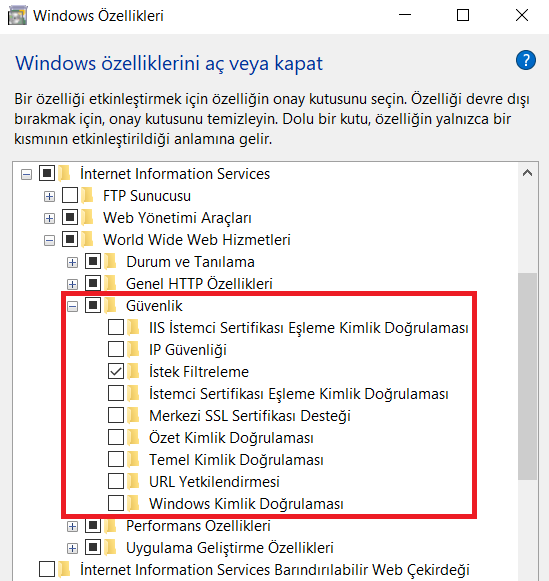Collapse the Güvenlik tree node
This screenshot has height=581, width=549.
pyautogui.click(x=73, y=306)
